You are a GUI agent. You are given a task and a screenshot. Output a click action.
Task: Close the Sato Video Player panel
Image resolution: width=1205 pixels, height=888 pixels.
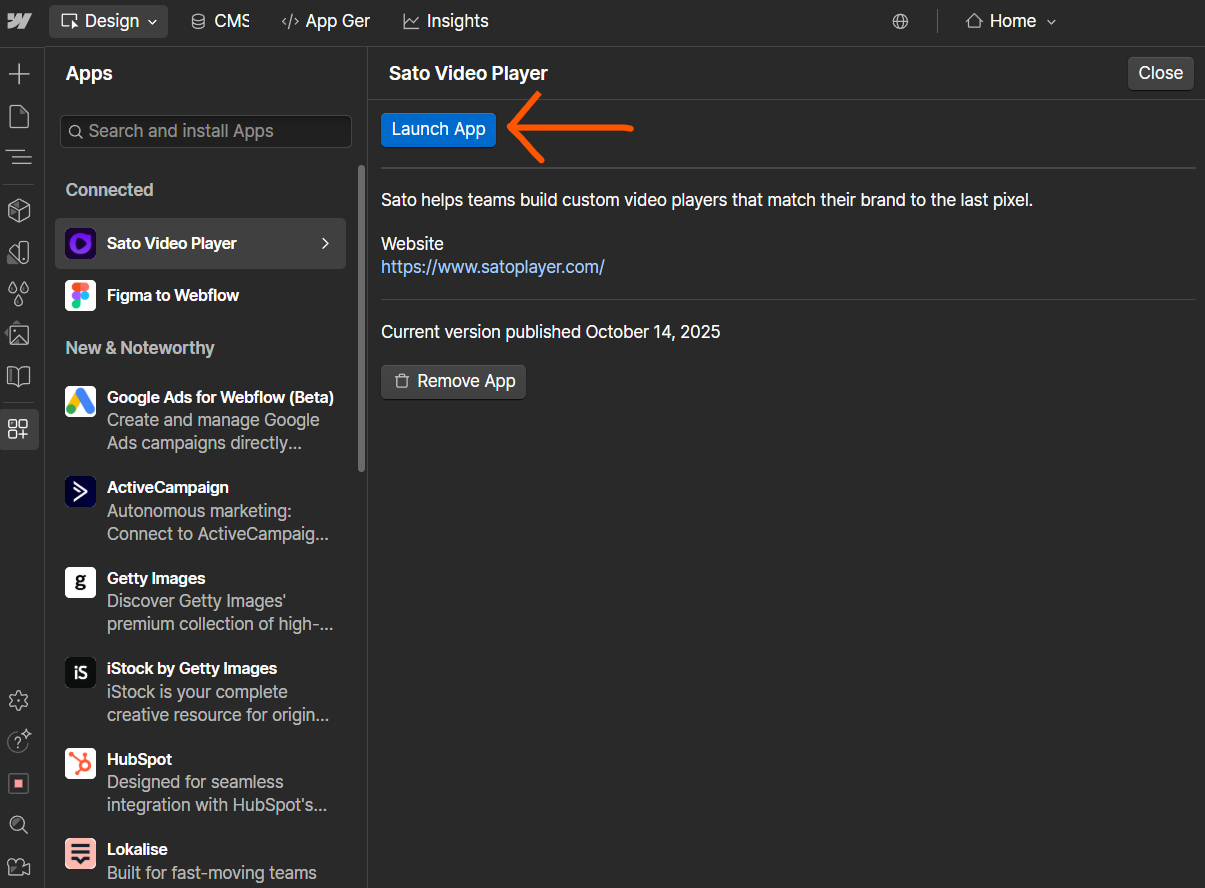tap(1160, 73)
